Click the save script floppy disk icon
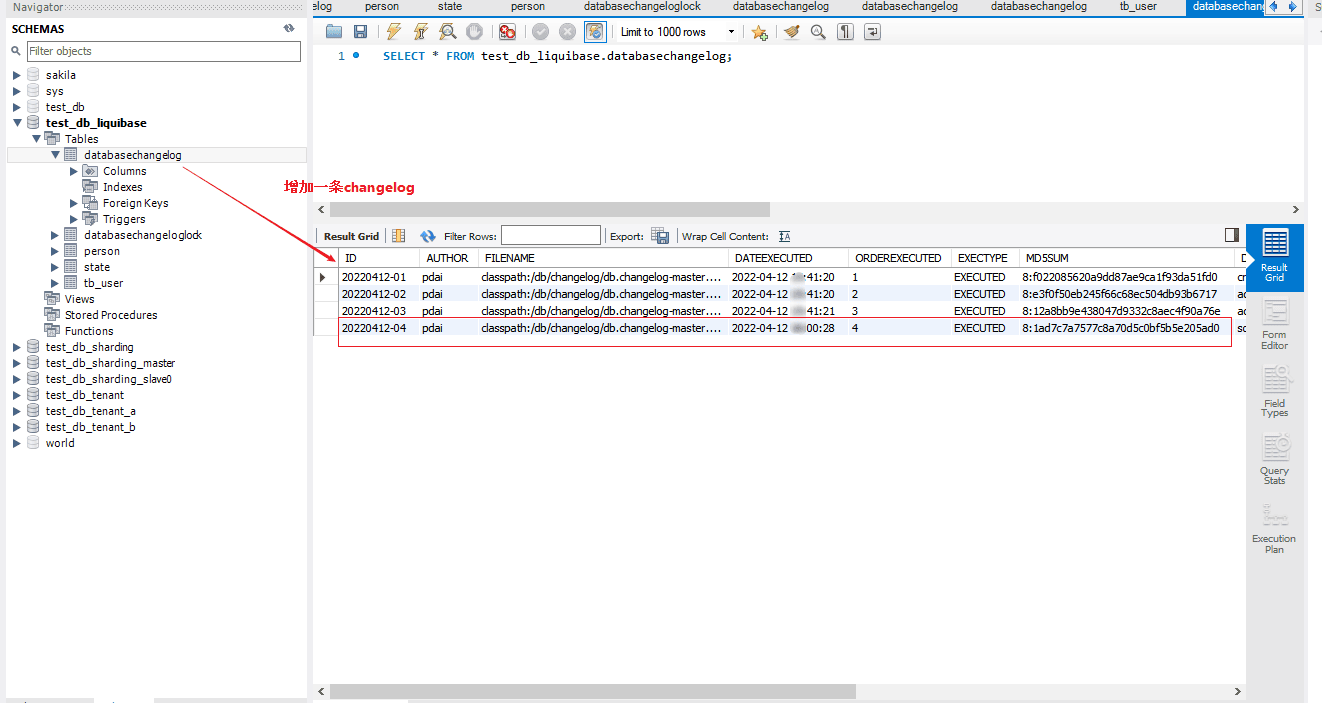The image size is (1322, 703). [360, 32]
